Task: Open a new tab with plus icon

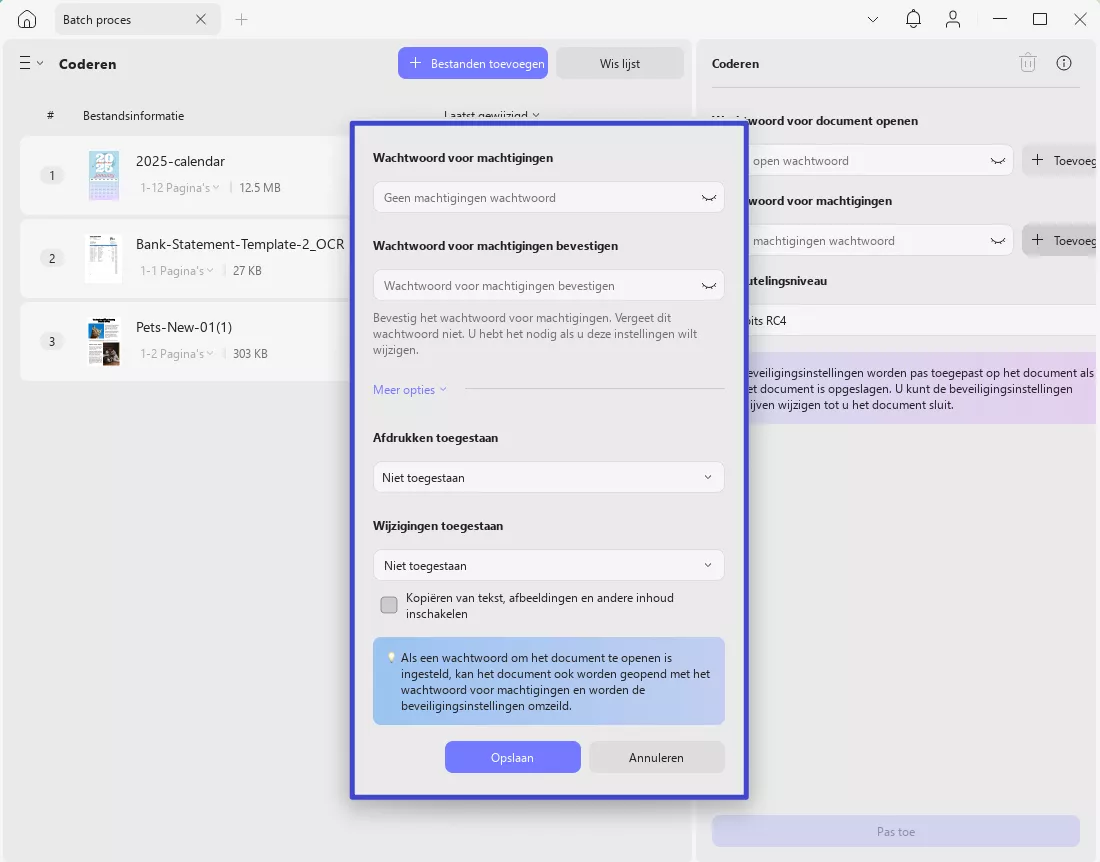Action: pyautogui.click(x=241, y=20)
